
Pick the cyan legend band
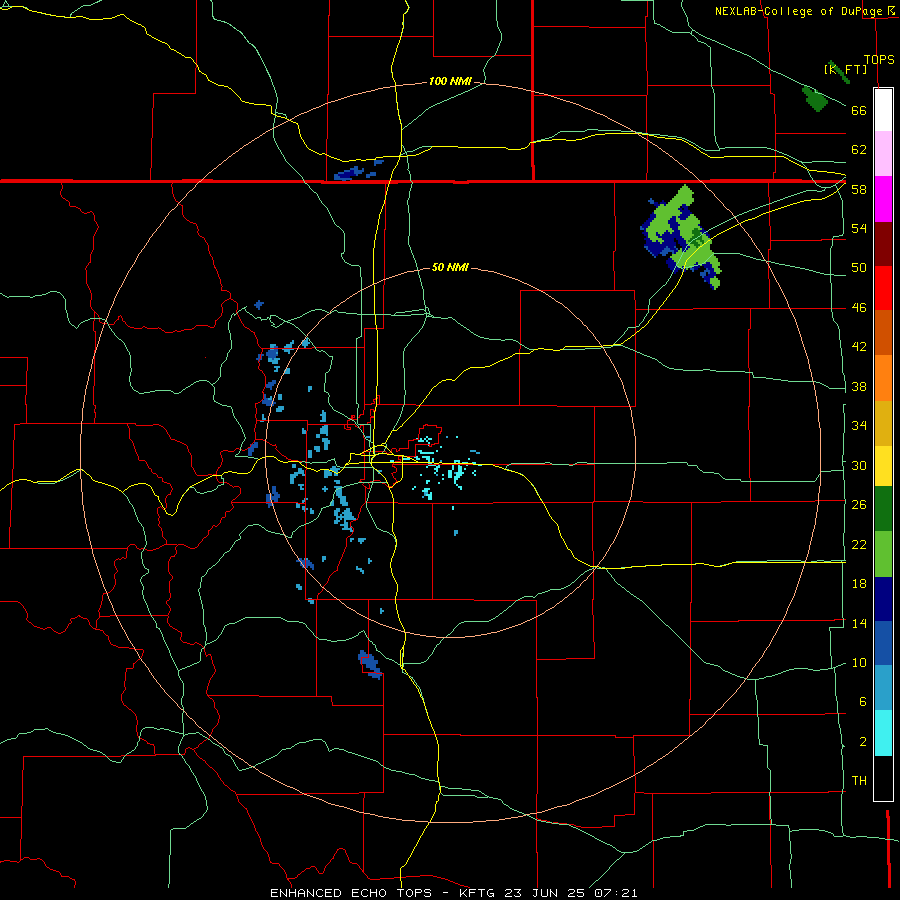pyautogui.click(x=883, y=733)
